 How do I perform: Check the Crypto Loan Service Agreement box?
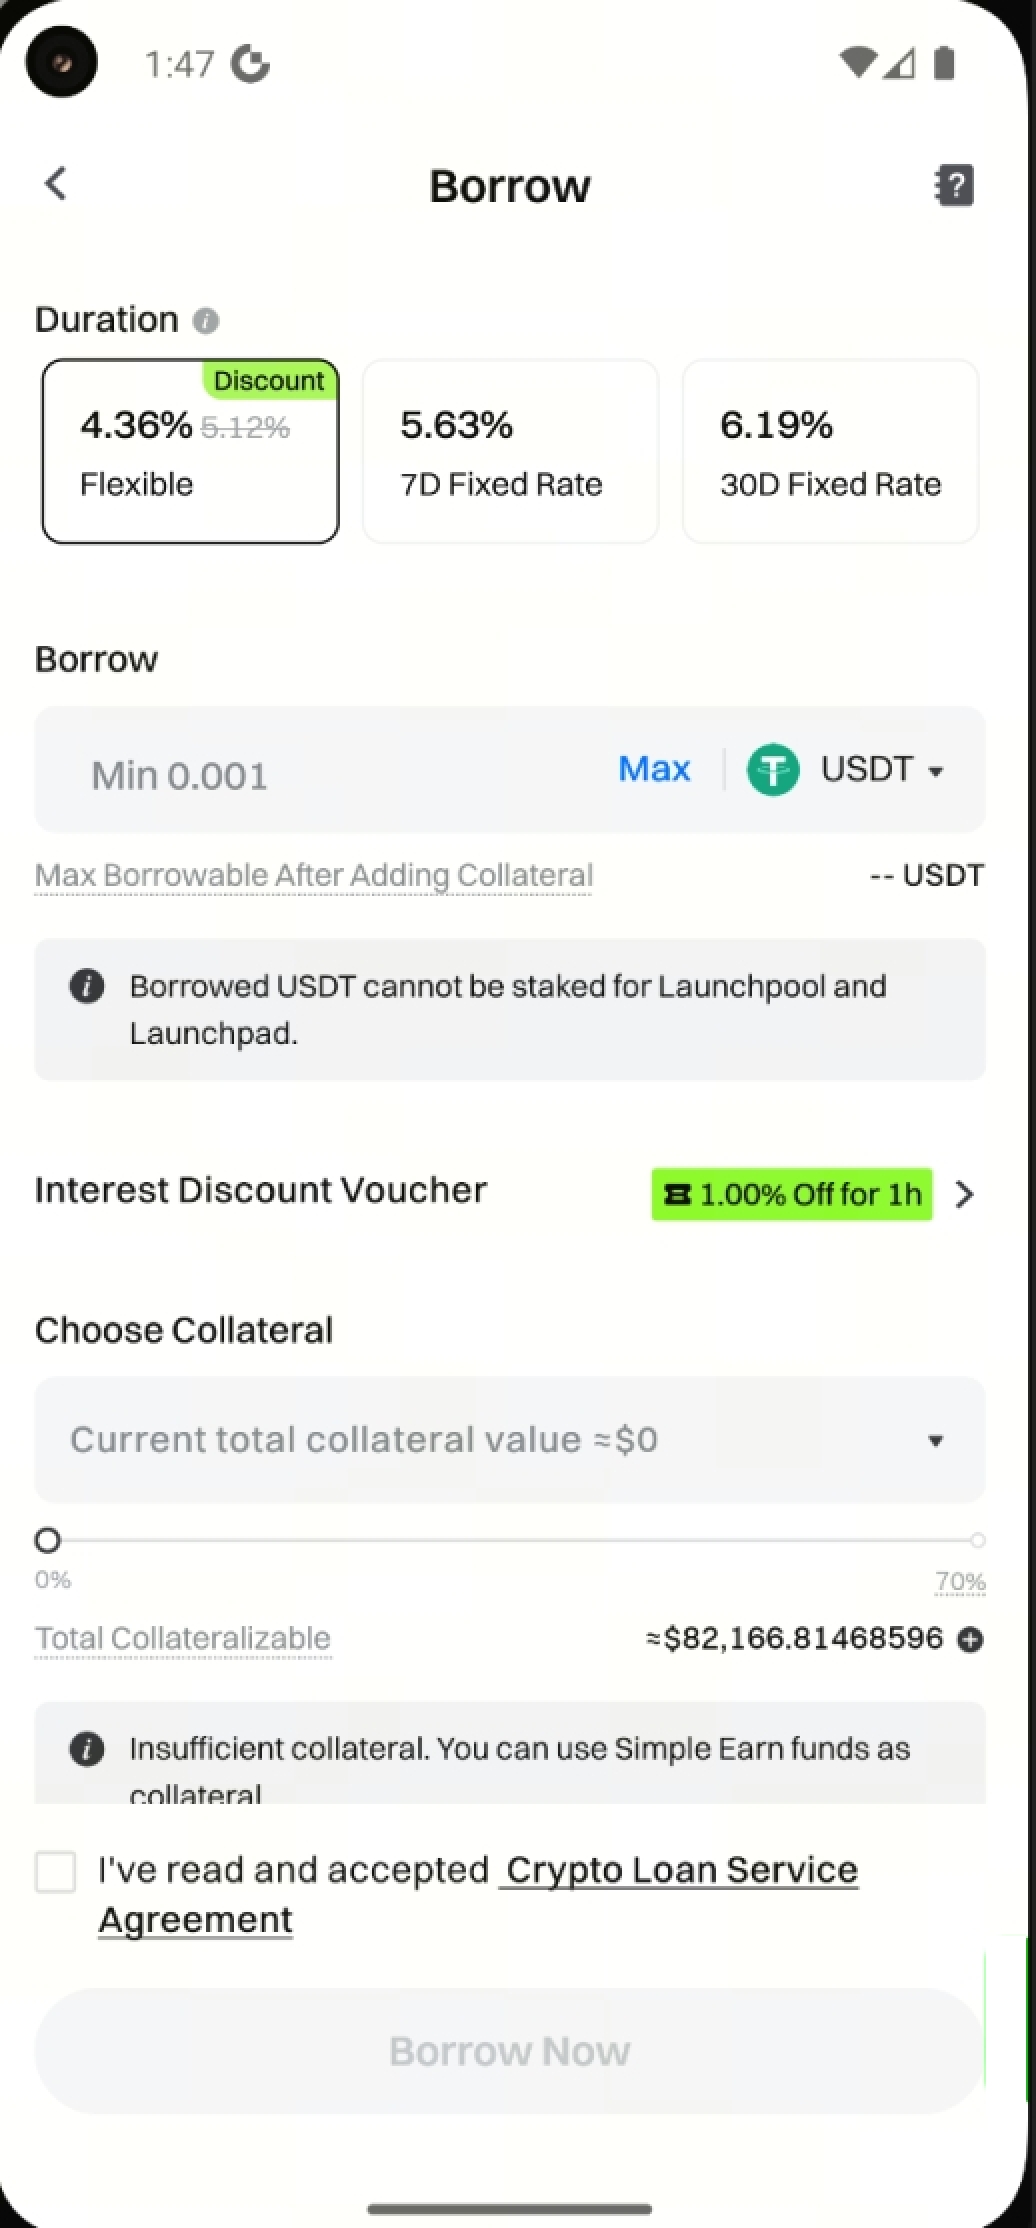pos(56,1872)
